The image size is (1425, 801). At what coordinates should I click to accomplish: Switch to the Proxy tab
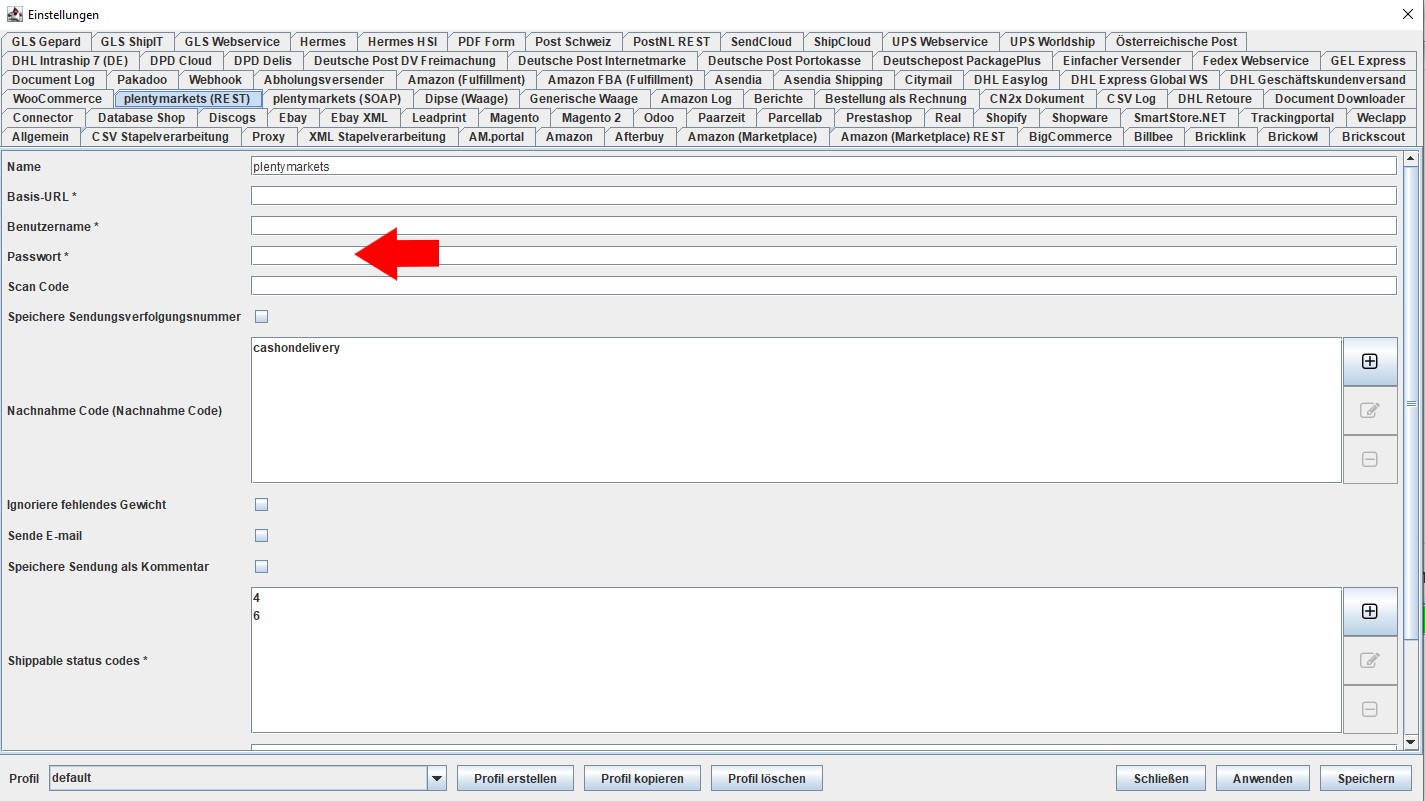(x=268, y=137)
